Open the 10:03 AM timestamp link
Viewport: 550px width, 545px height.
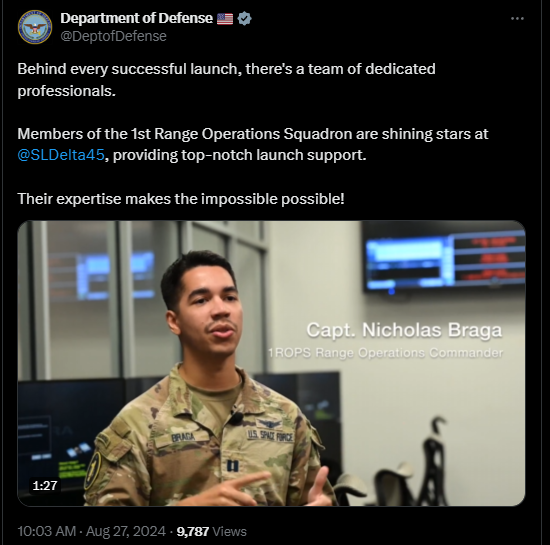[47, 531]
